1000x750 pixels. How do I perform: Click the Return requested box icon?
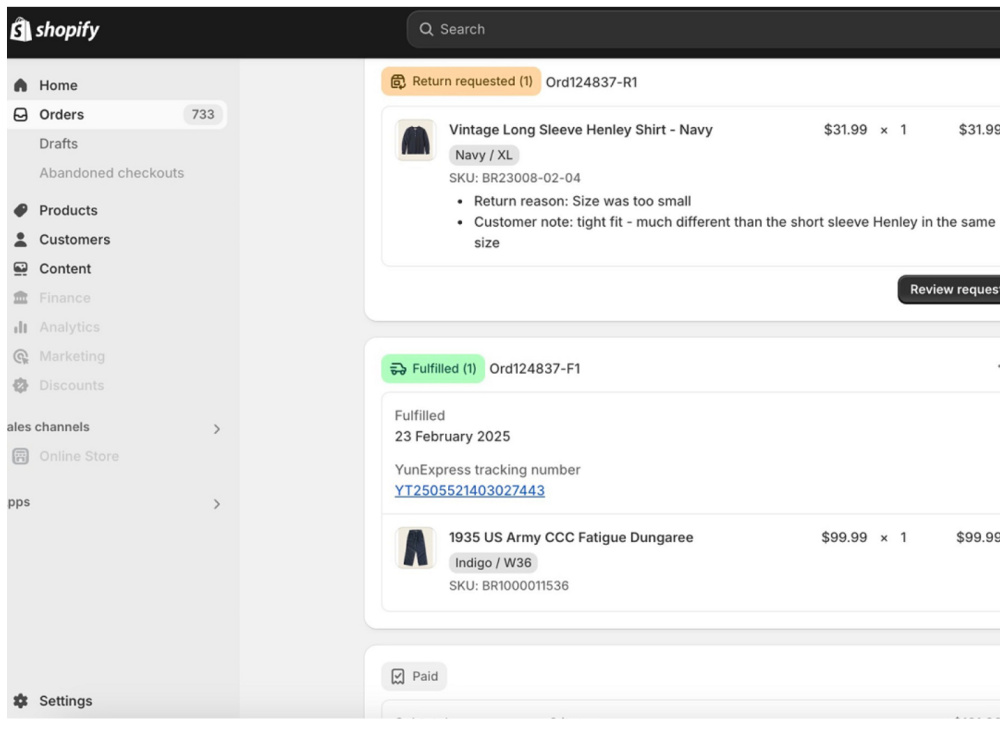tap(398, 82)
